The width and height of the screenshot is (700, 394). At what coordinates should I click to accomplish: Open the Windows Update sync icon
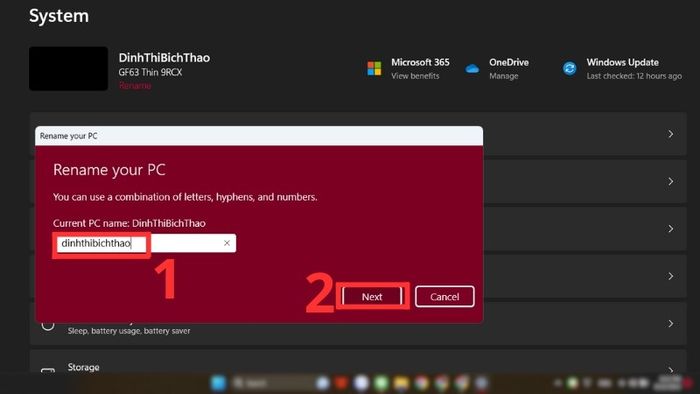coord(569,69)
